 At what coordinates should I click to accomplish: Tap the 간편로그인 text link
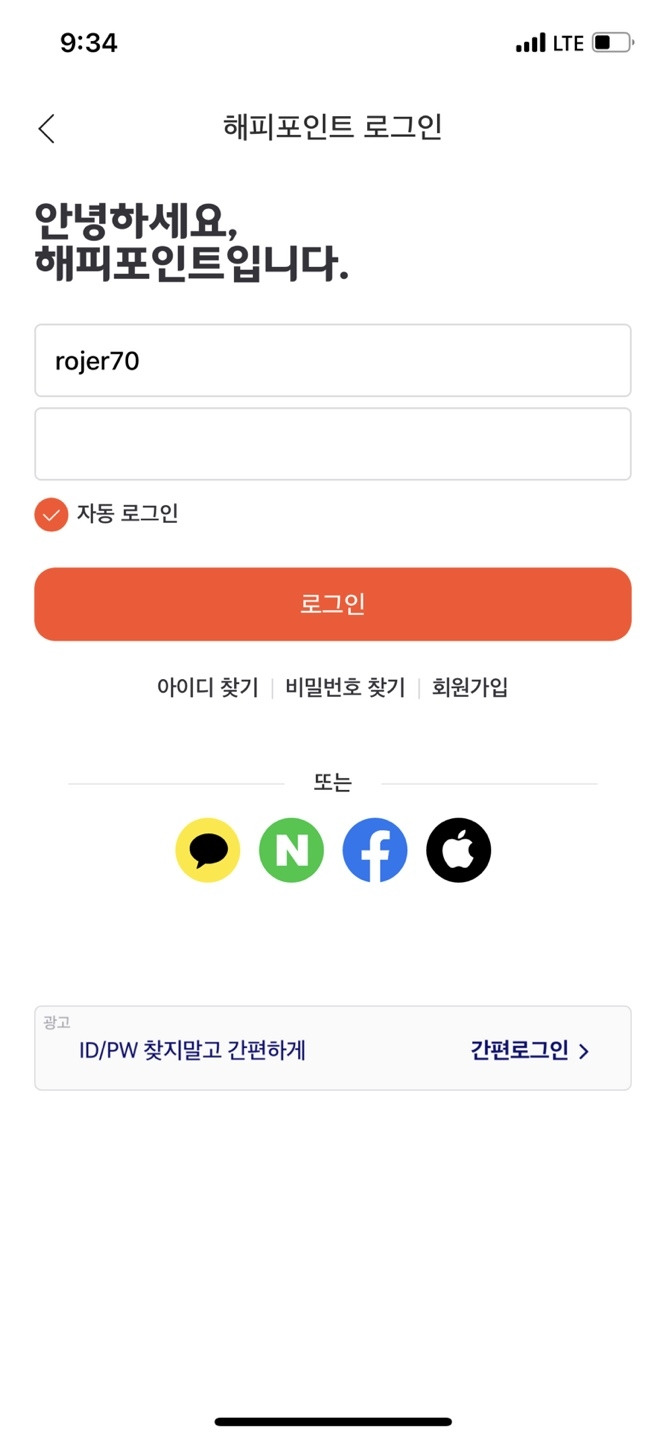tap(519, 1050)
